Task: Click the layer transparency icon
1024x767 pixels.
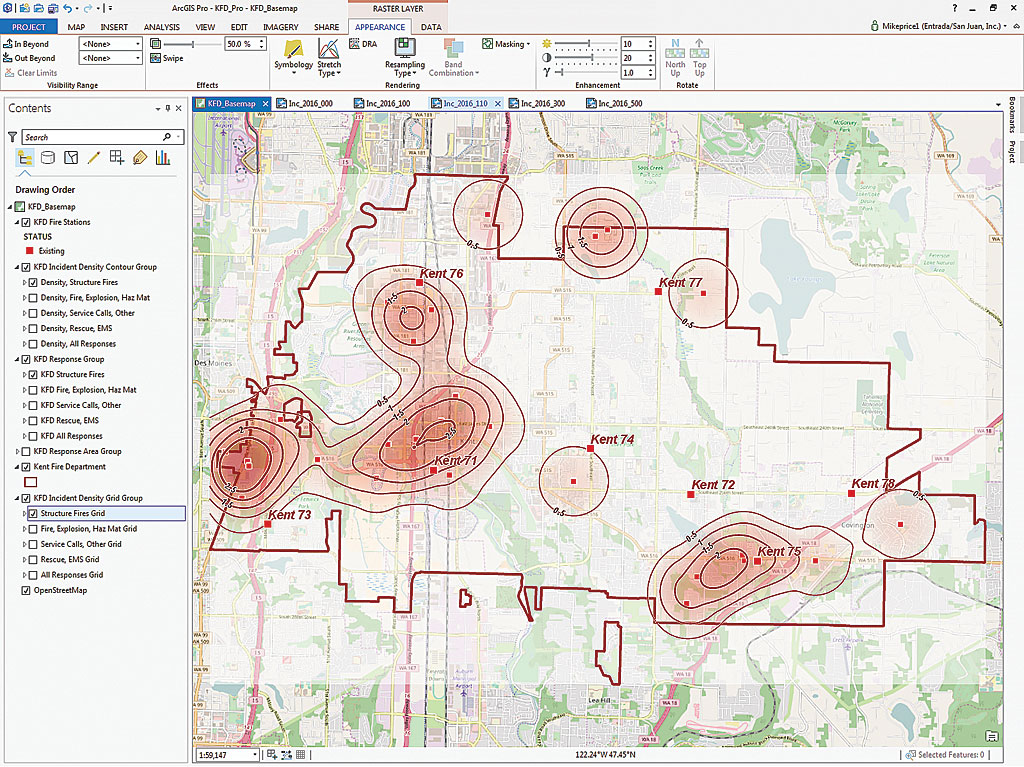Action: pos(155,44)
